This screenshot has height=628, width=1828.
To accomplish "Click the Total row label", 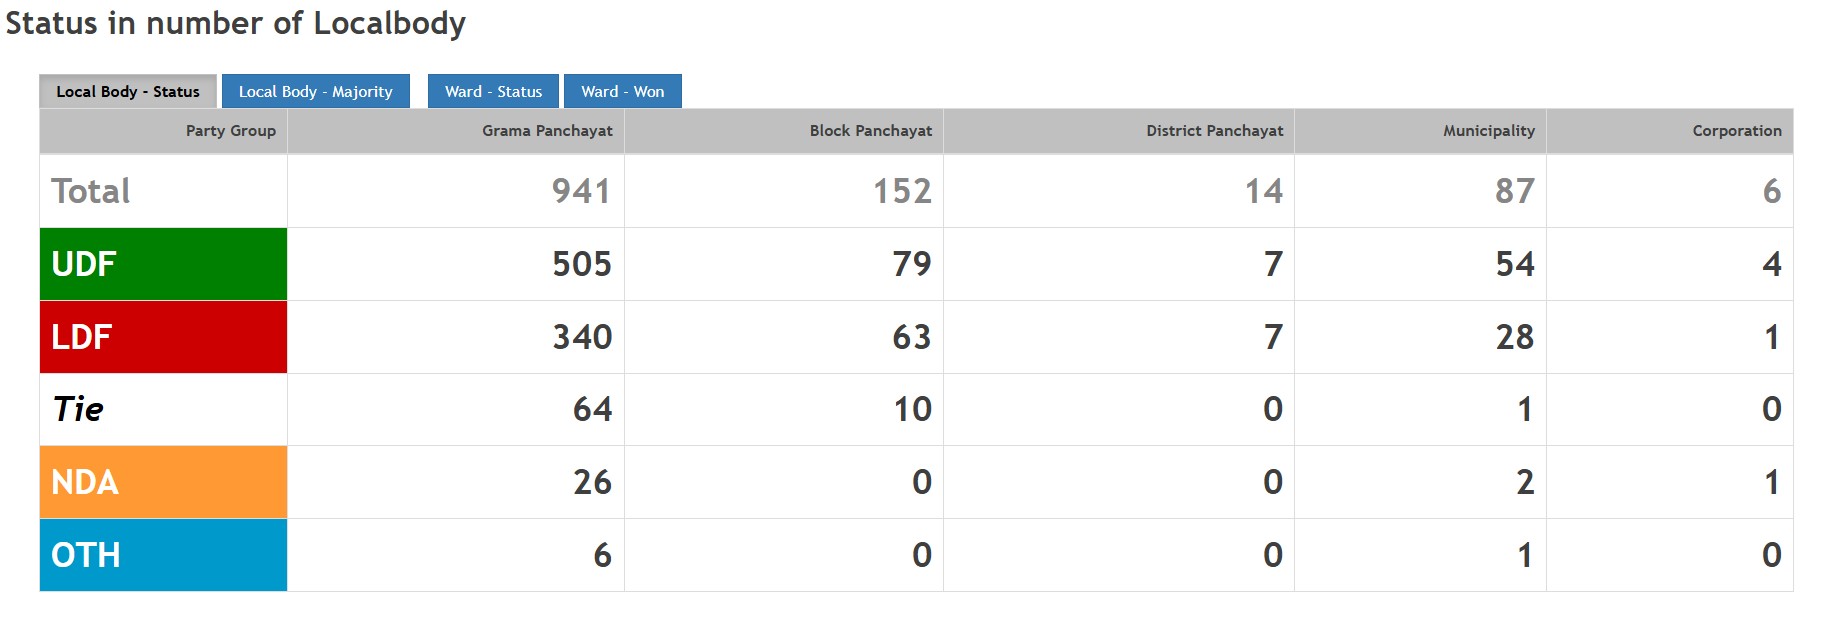I will 91,191.
